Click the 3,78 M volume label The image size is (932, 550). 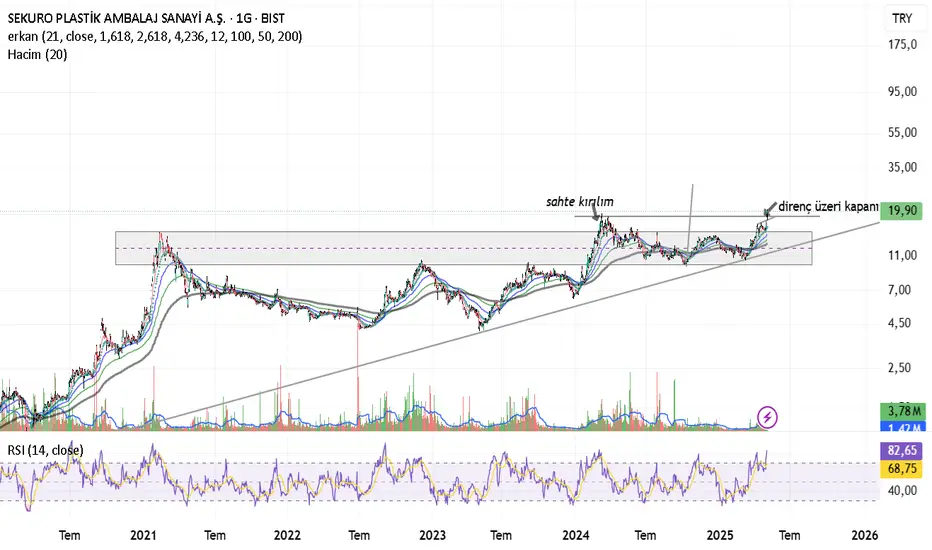pyautogui.click(x=901, y=411)
